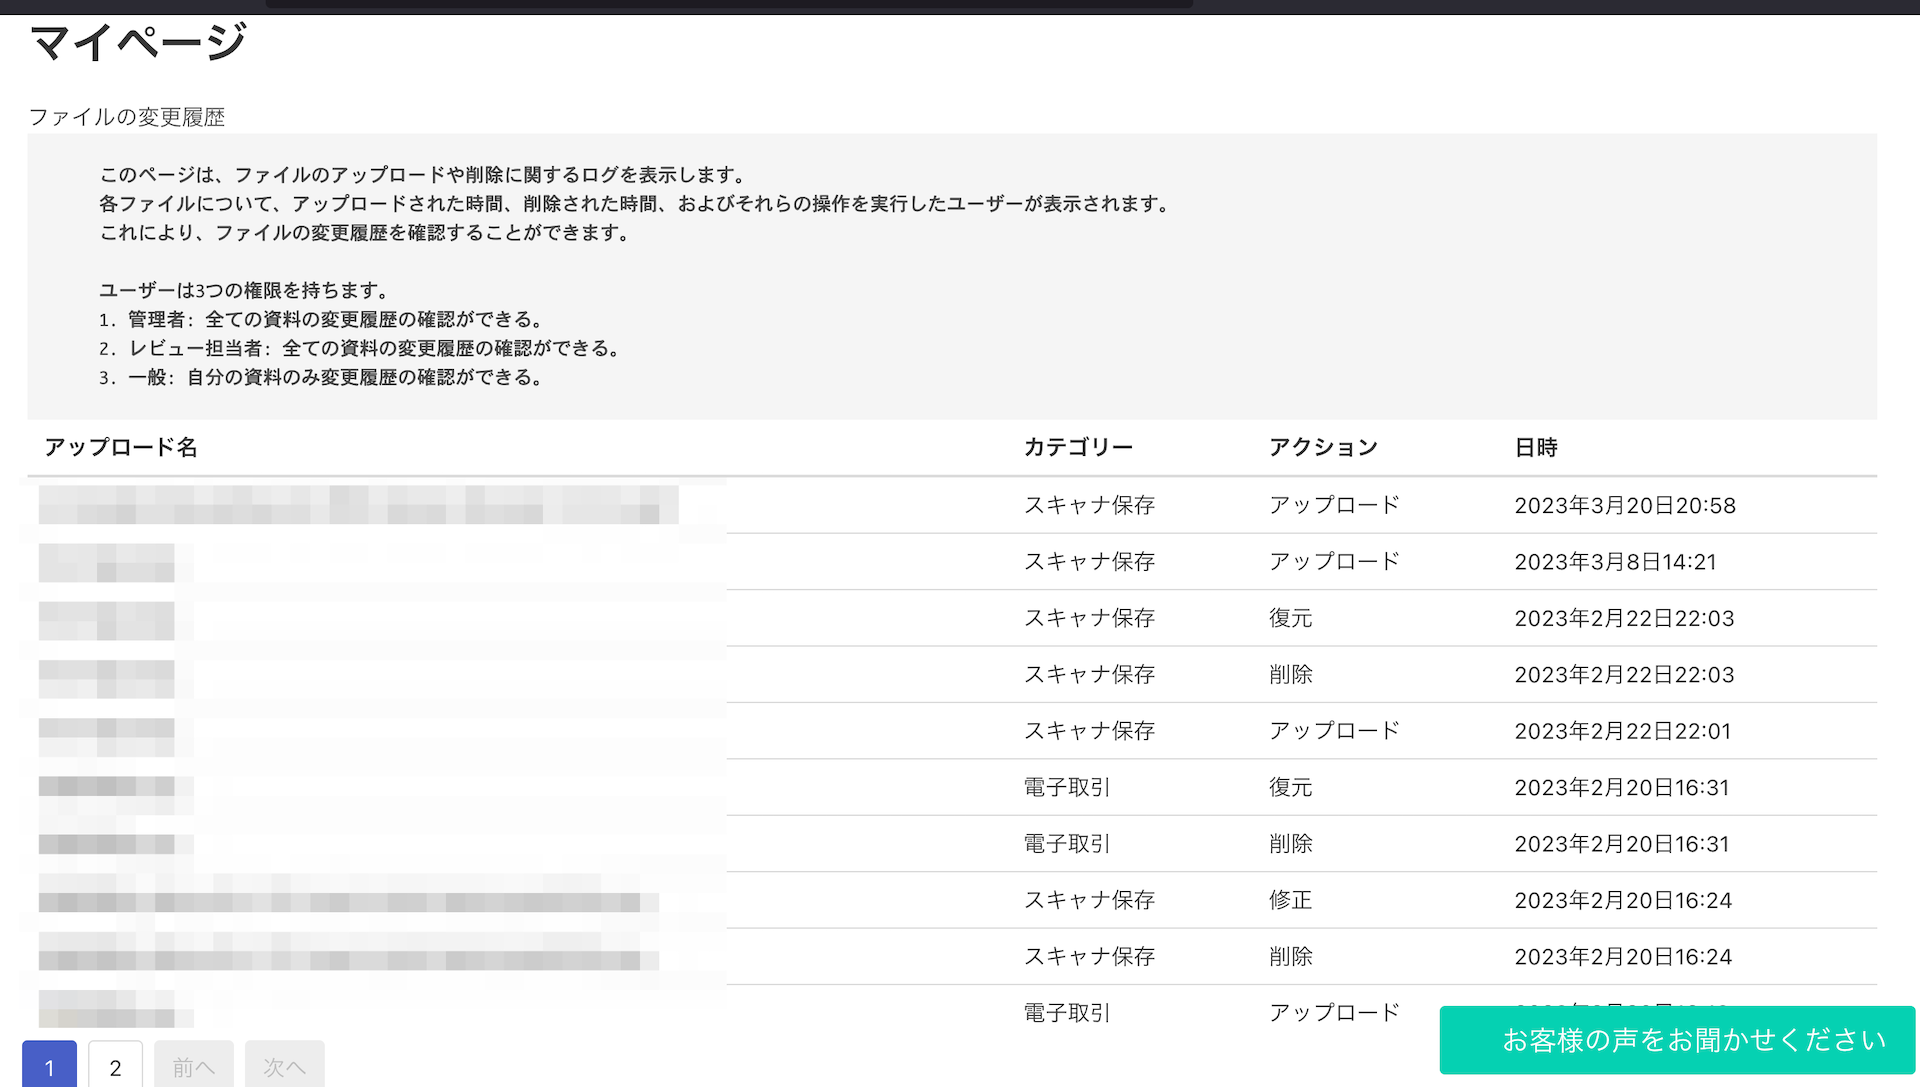1920x1087 pixels.
Task: Click スキャナ保存 category in 2023年3月20日20:58 row
Action: [x=1089, y=505]
